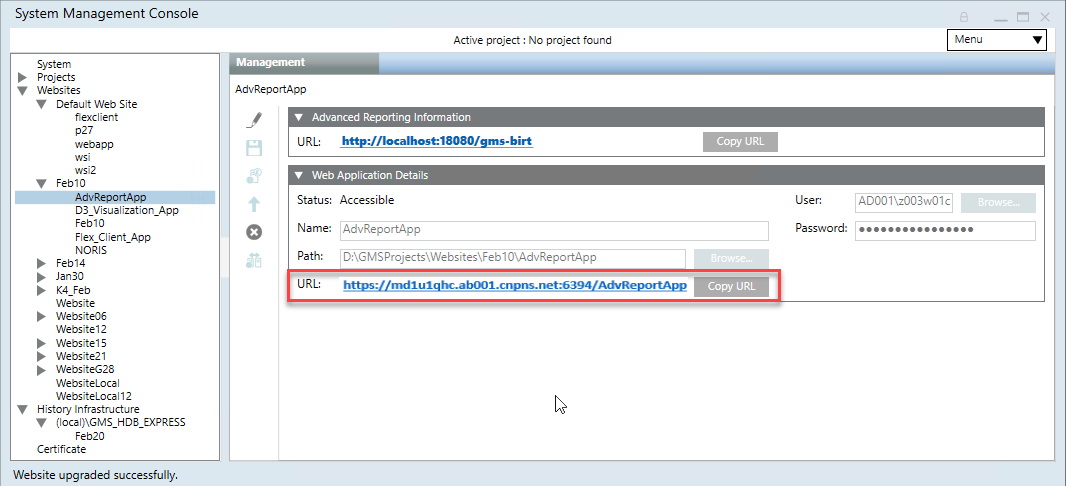The image size is (1066, 486).
Task: Open the localhost gms-birt link
Action: pyautogui.click(x=437, y=141)
